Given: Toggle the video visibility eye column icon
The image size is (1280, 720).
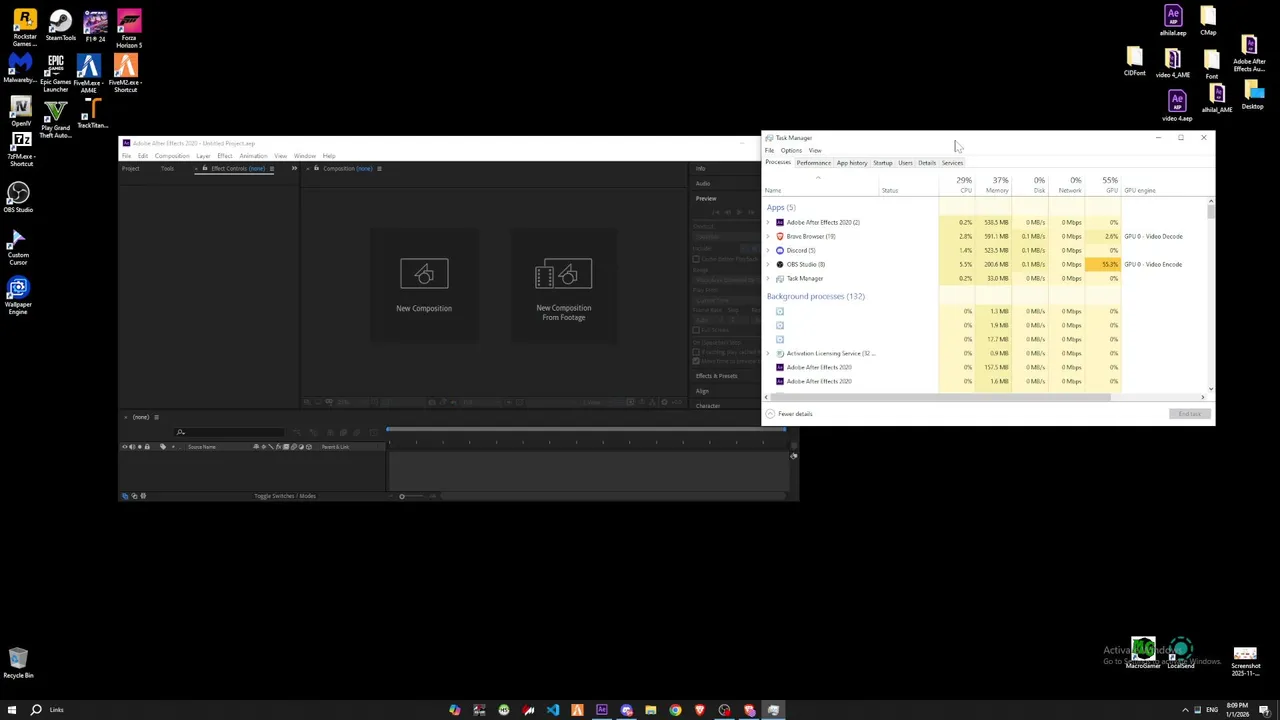Looking at the screenshot, I should [125, 447].
